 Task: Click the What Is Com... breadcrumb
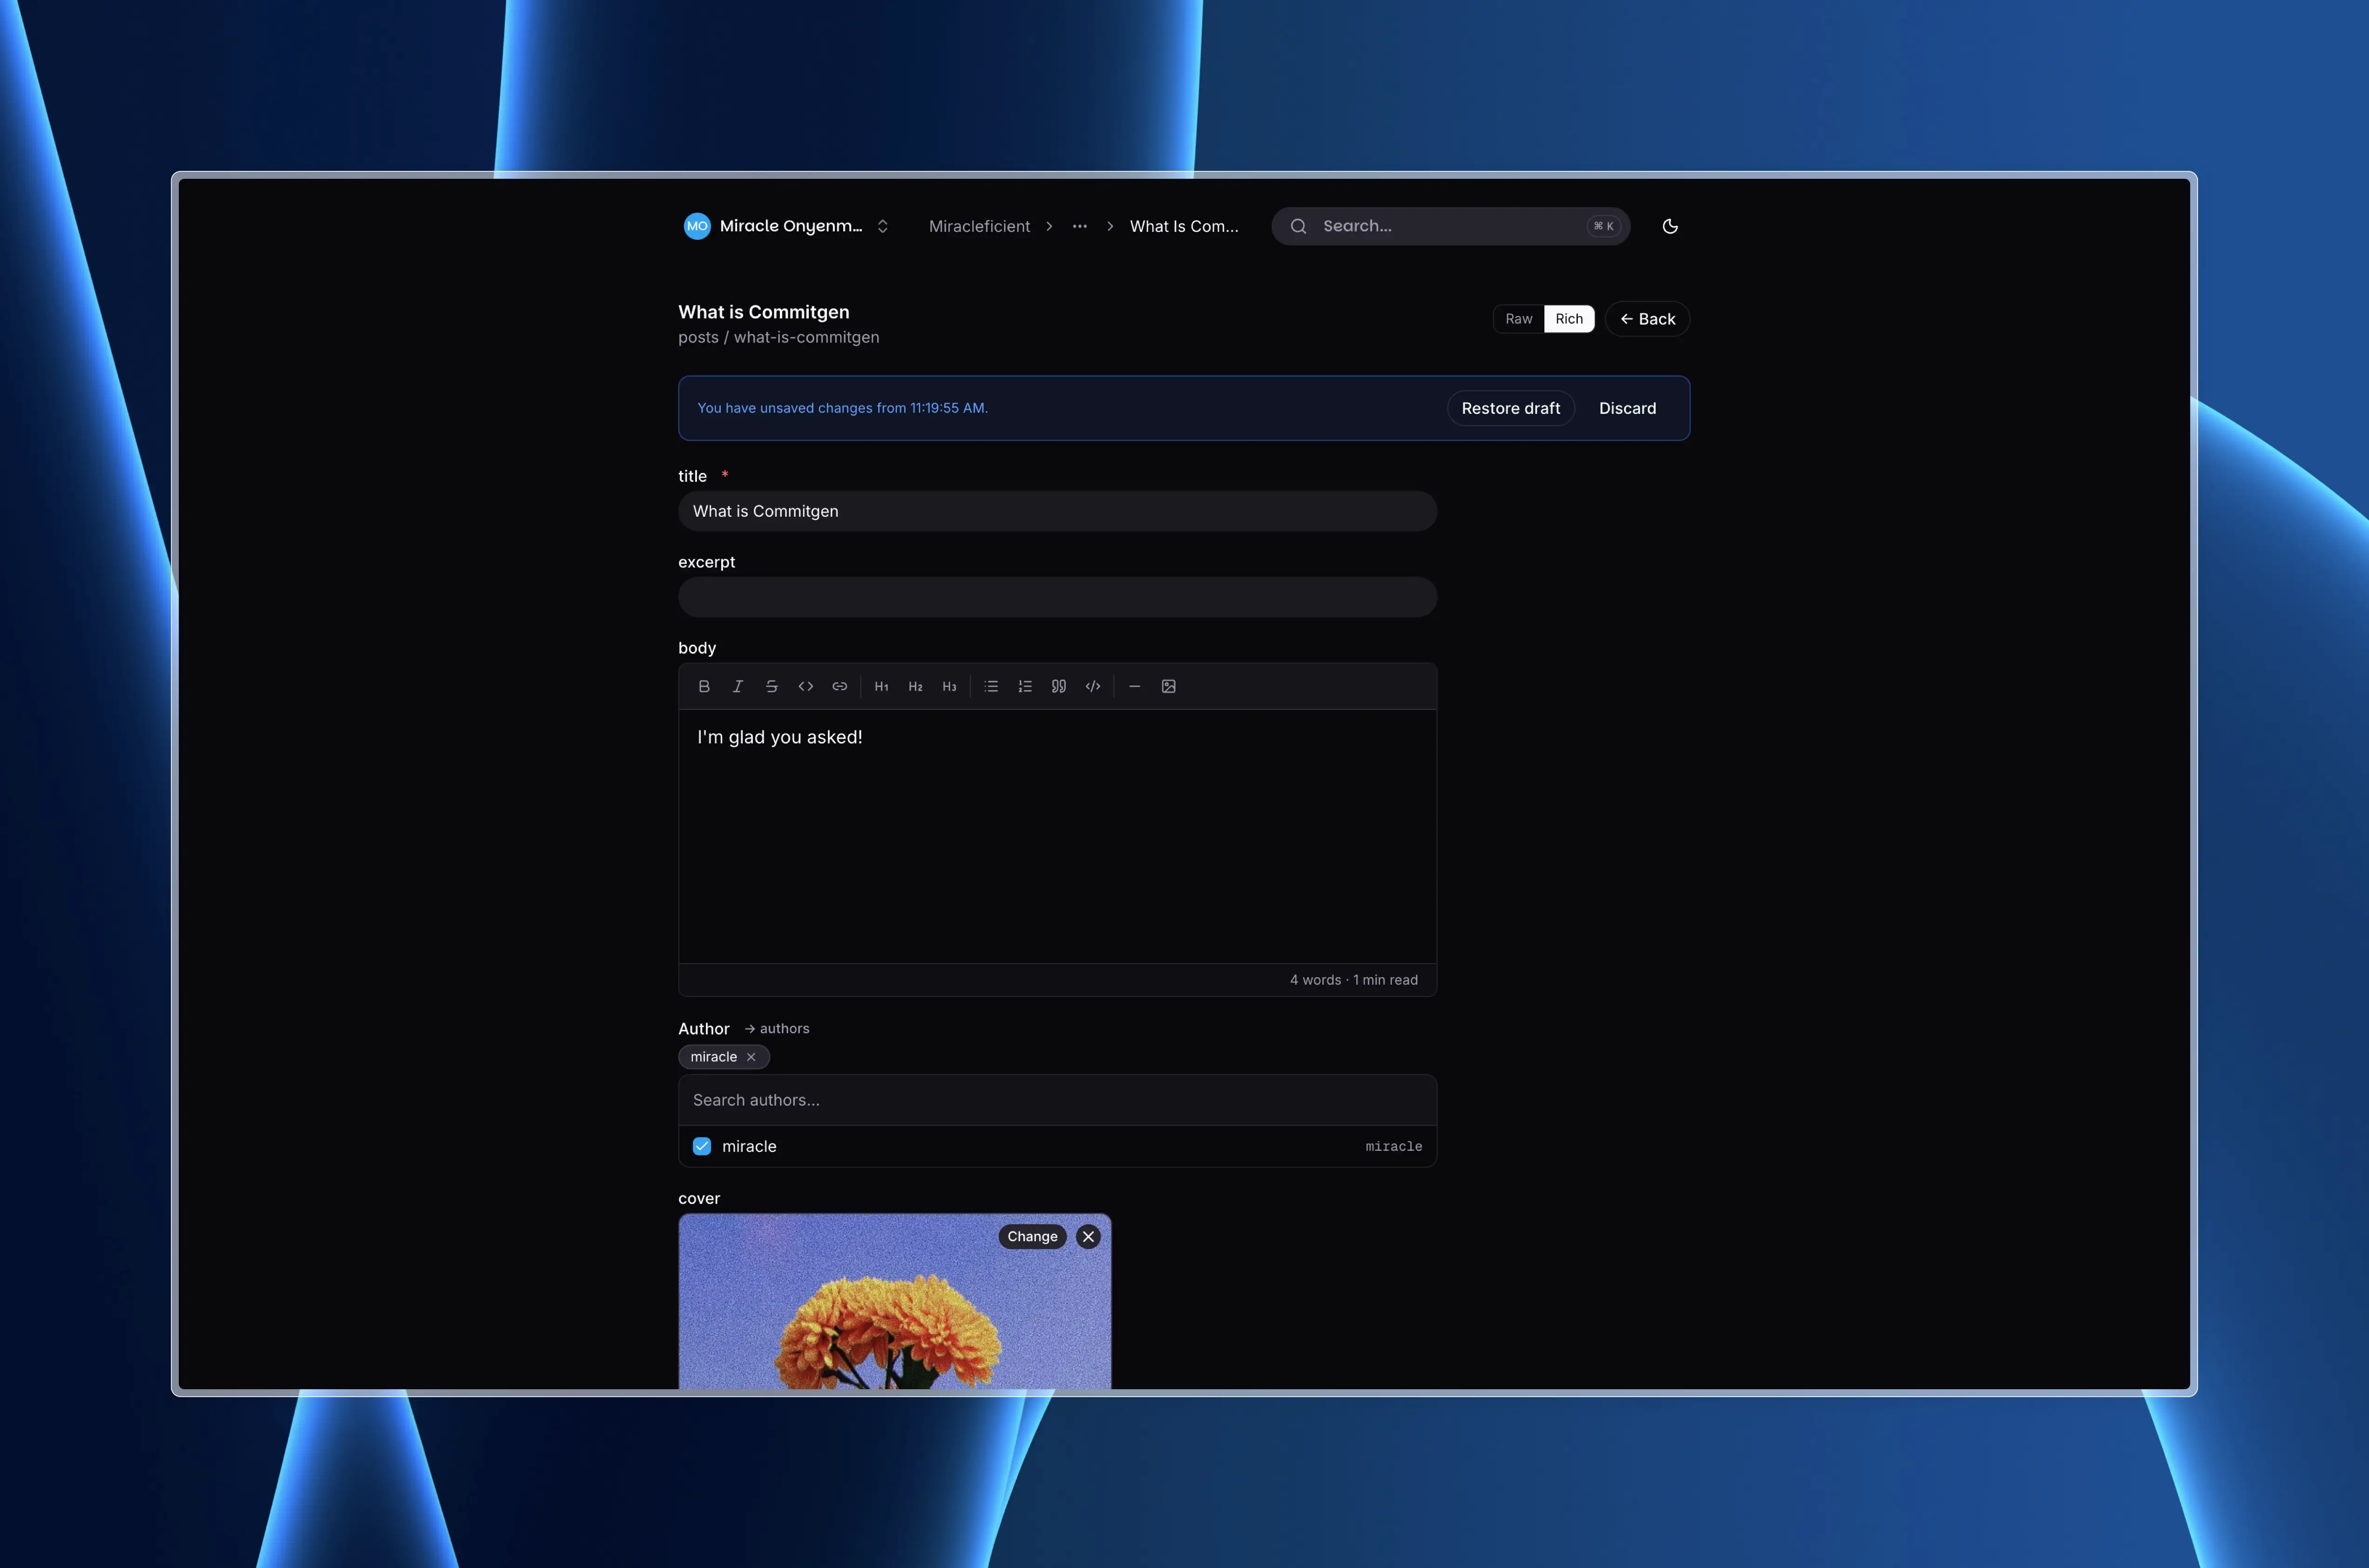point(1184,226)
